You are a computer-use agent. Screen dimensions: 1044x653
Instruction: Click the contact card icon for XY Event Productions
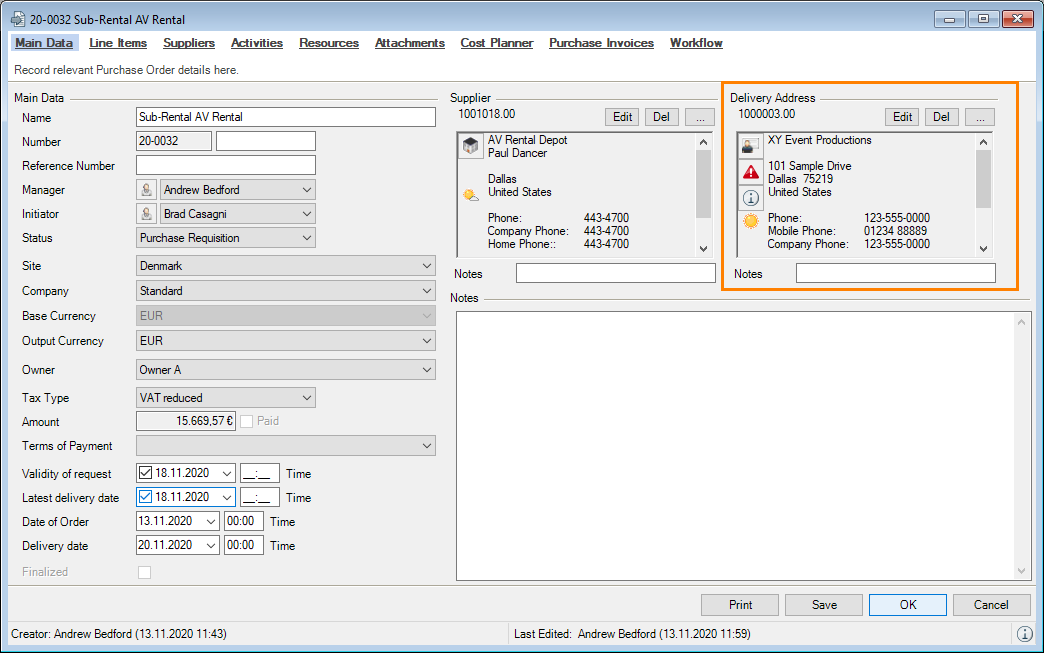(751, 146)
